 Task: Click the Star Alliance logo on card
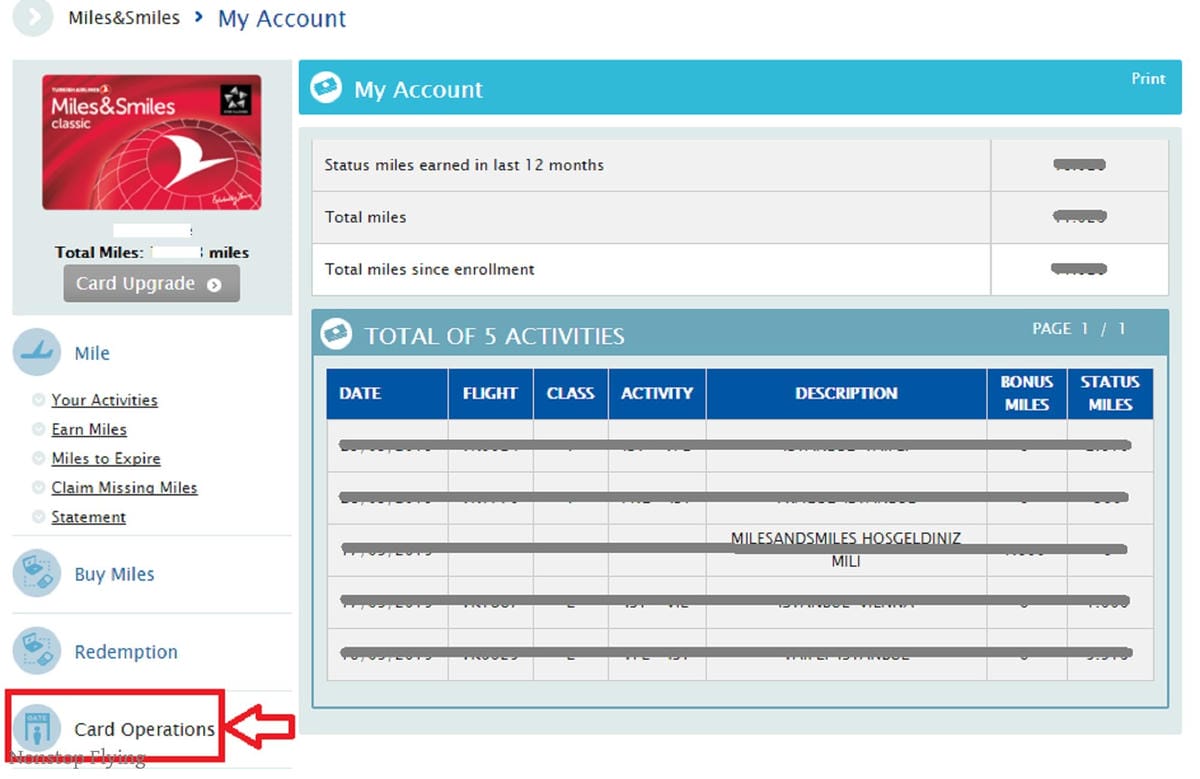[x=236, y=100]
